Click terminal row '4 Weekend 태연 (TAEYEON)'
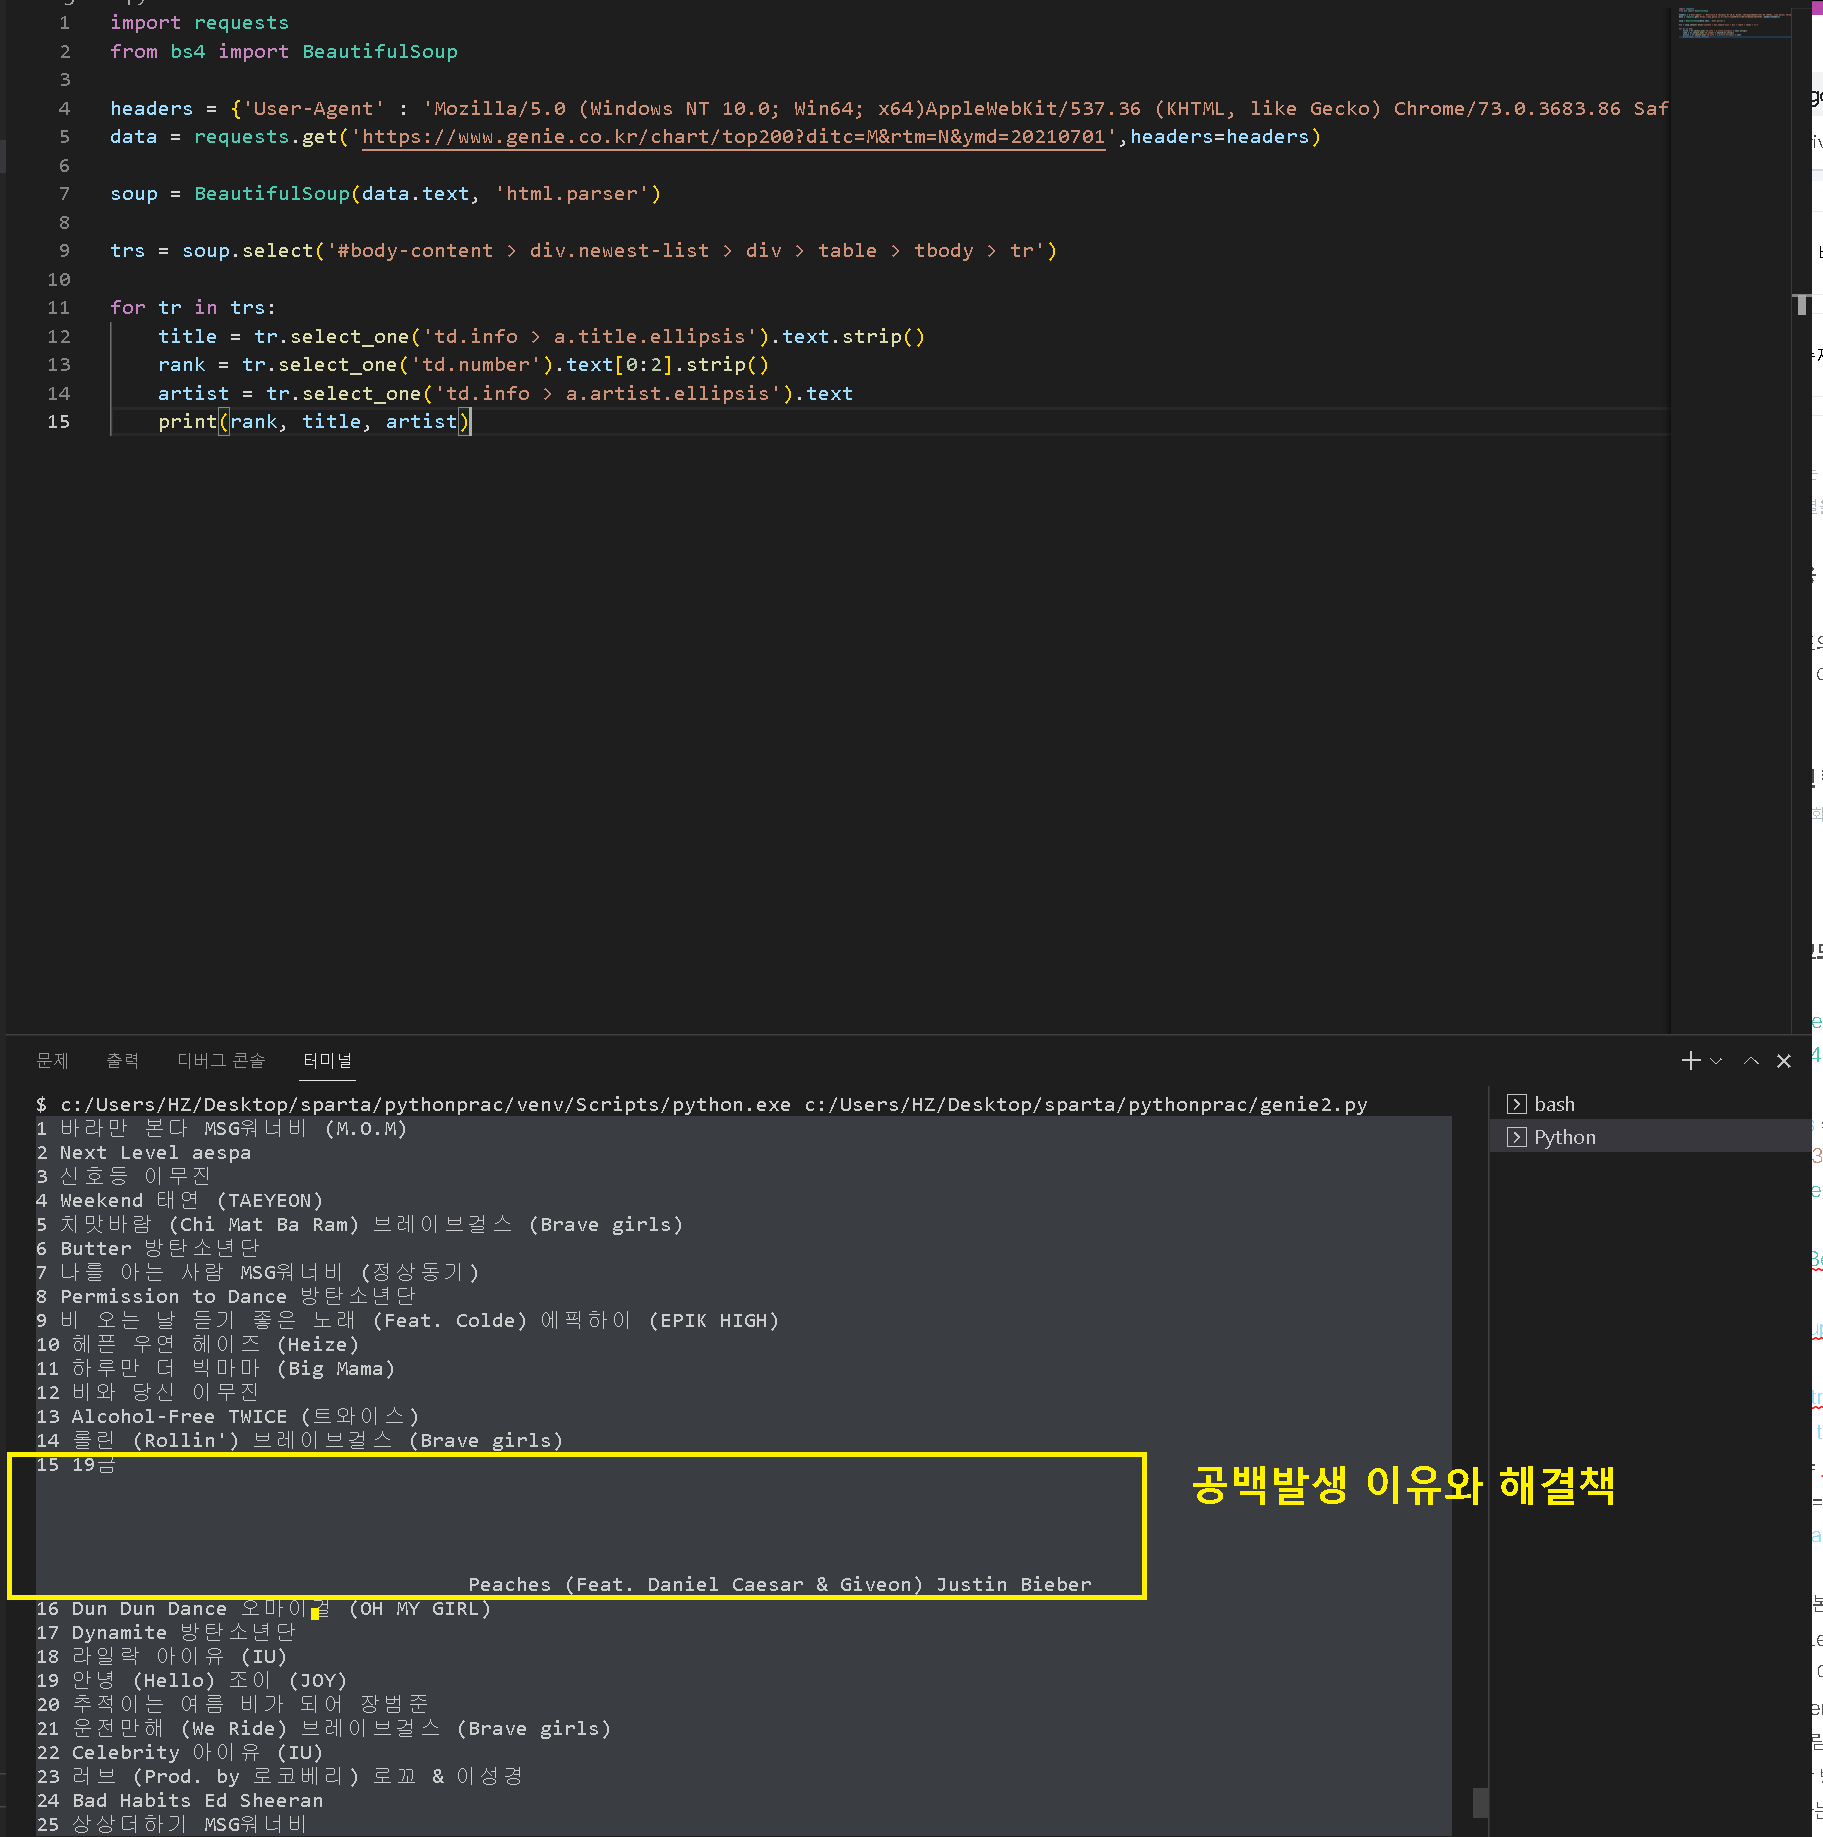1823x1837 pixels. pos(180,1201)
